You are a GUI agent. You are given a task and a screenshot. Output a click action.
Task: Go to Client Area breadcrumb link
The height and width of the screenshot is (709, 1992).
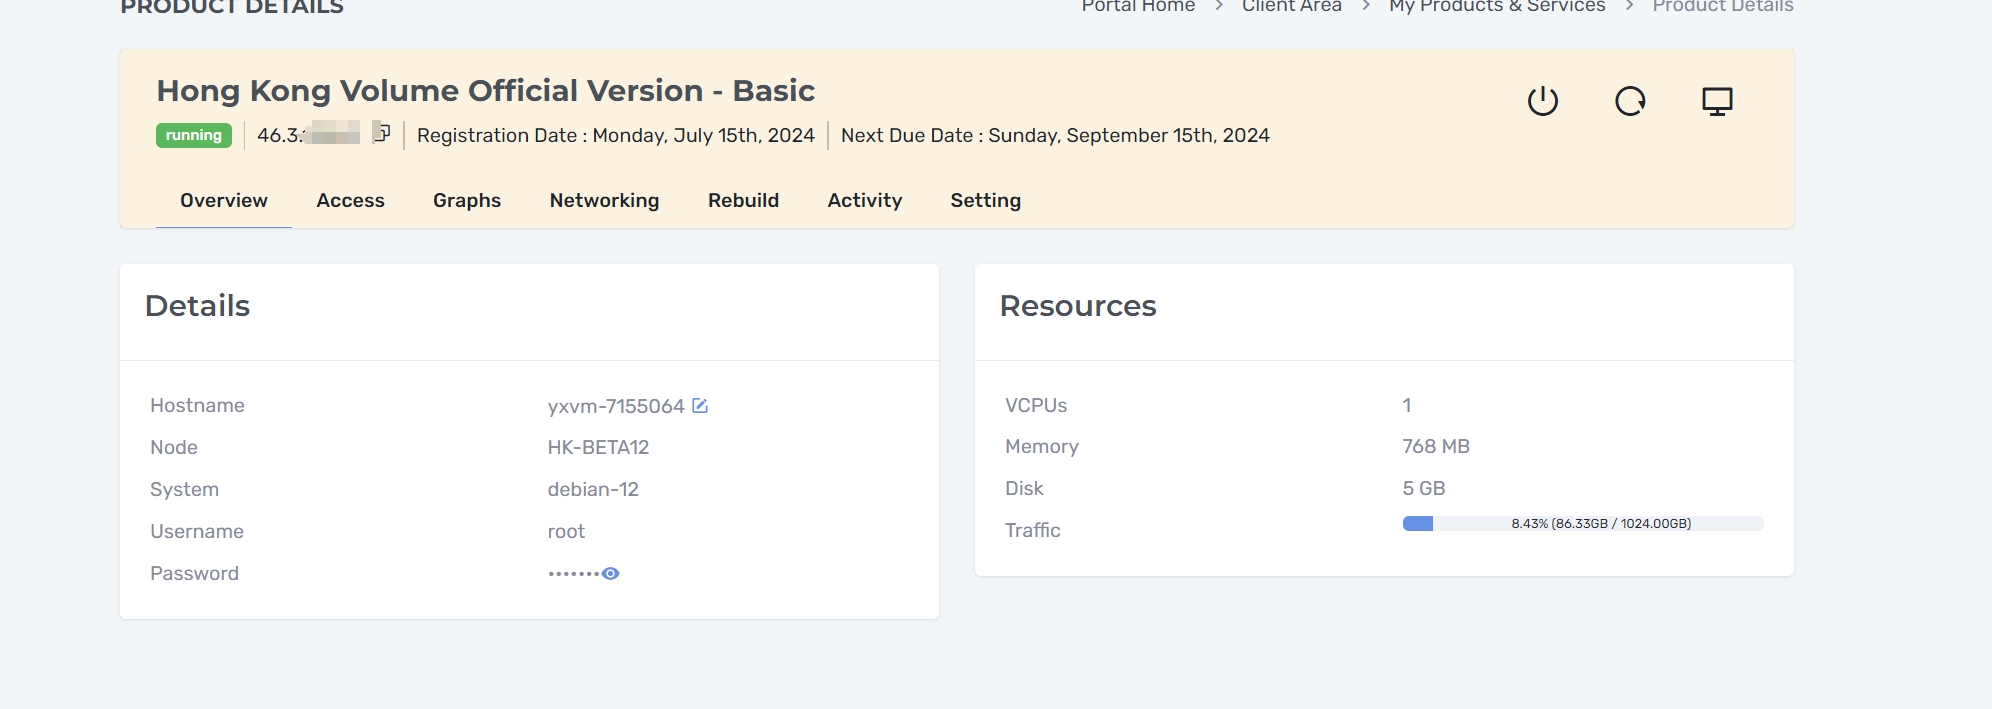[x=1291, y=7]
